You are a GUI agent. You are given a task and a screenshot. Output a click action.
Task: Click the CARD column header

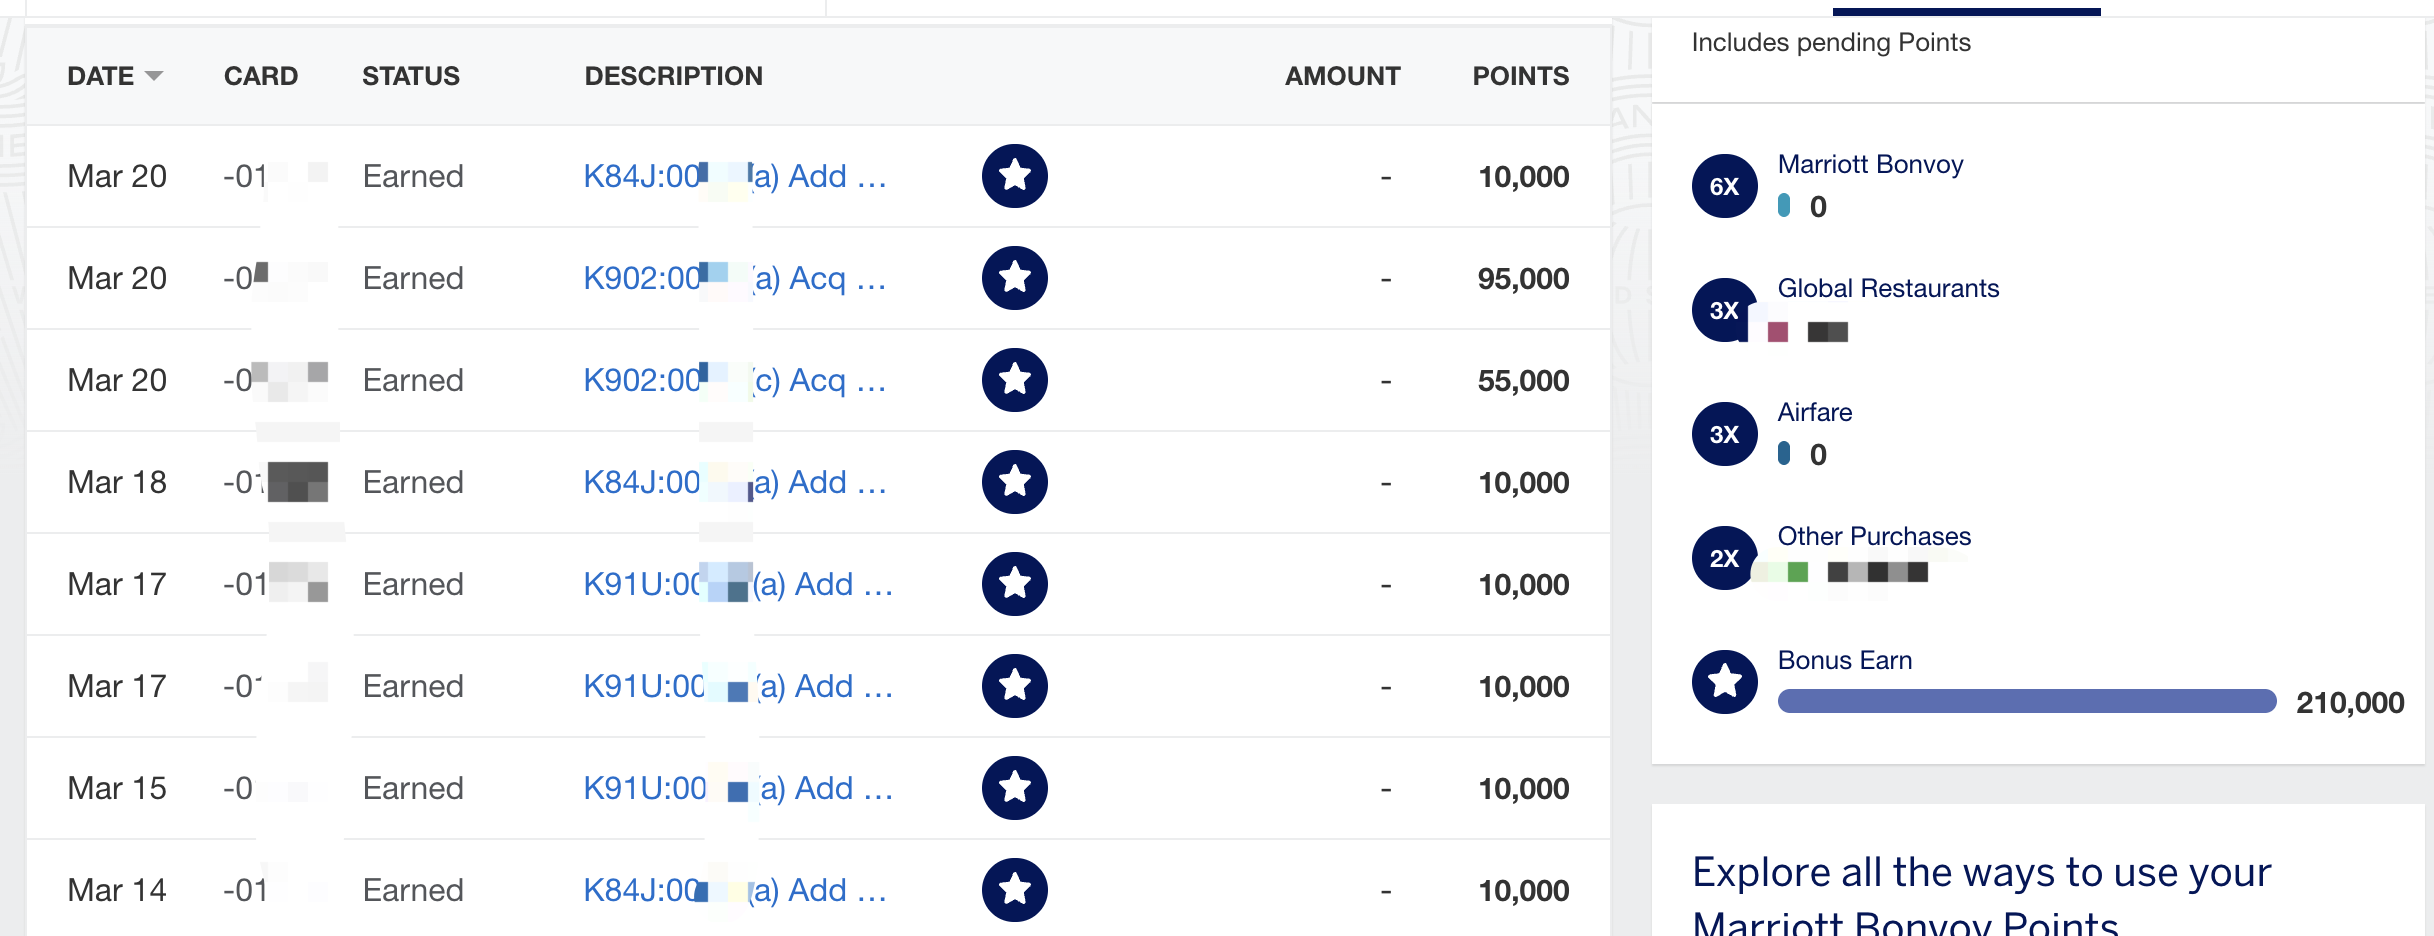261,76
